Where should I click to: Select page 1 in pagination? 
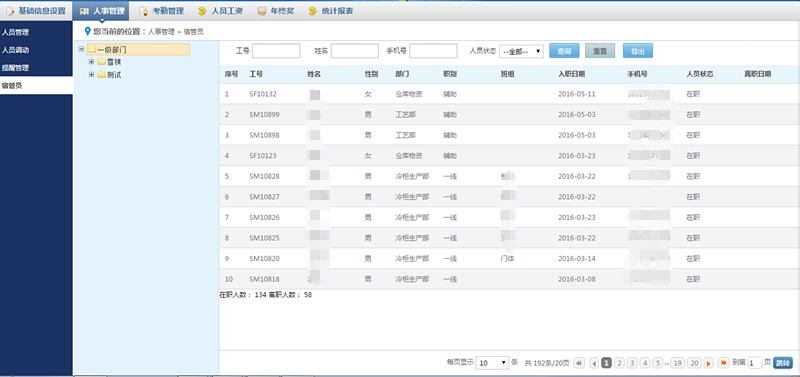[607, 363]
